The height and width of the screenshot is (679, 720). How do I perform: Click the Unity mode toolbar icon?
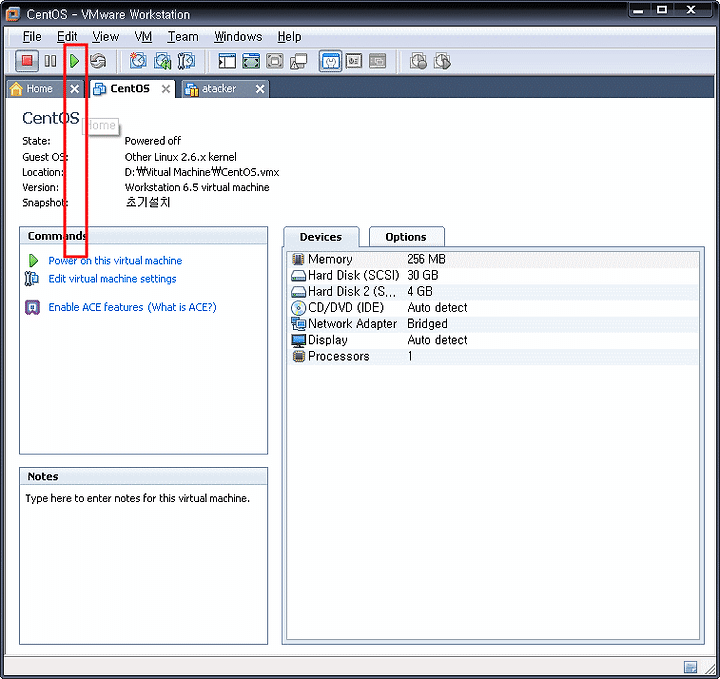pos(298,61)
